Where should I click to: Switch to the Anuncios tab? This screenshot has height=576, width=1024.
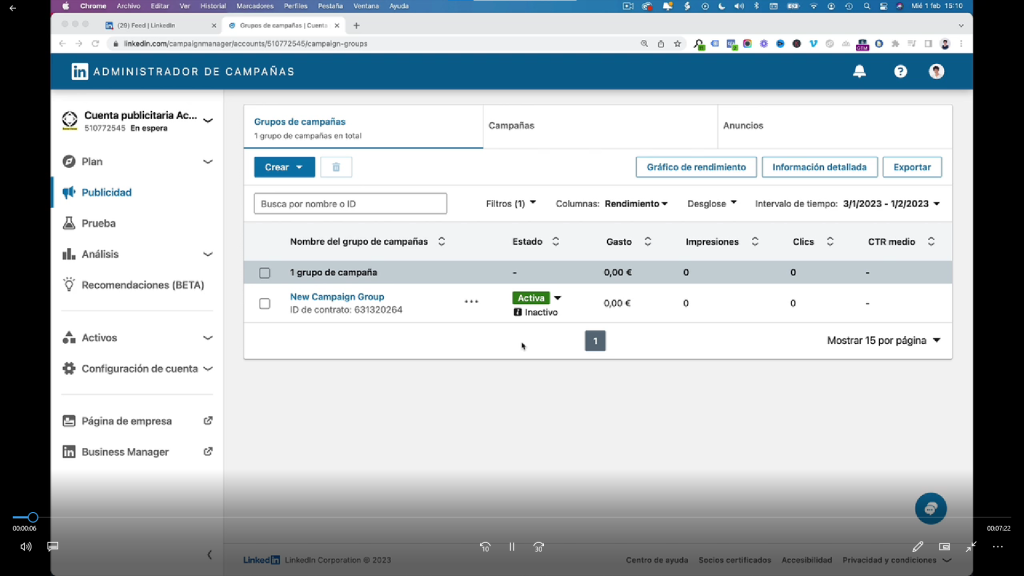click(835, 127)
